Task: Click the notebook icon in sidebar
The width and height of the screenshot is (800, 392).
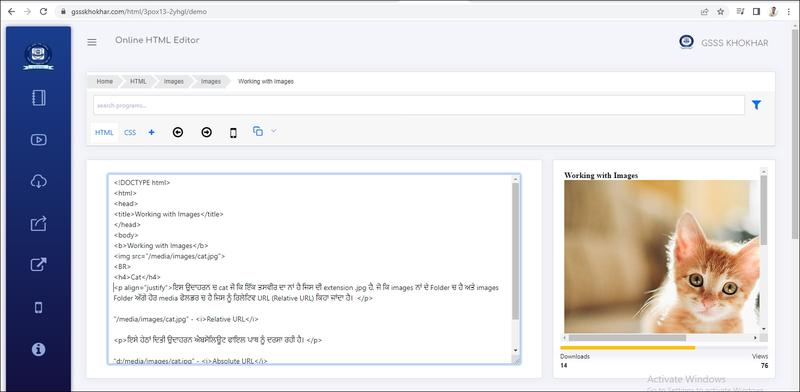Action: [x=39, y=97]
